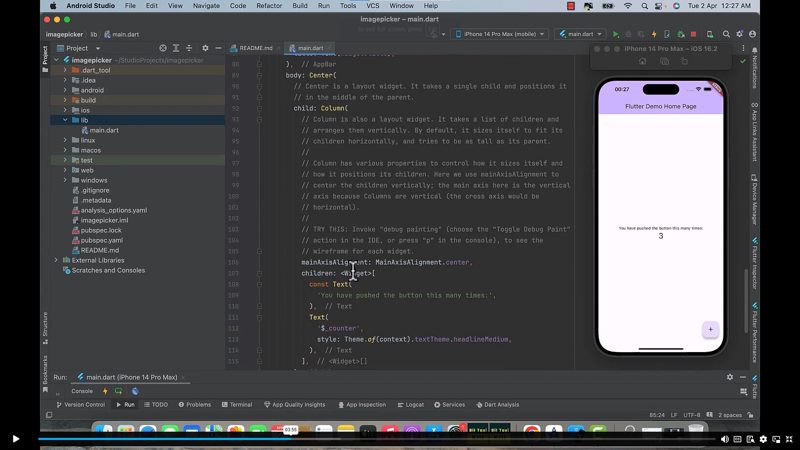Open Control Center in macOS menu bar

pyautogui.click(x=659, y=6)
